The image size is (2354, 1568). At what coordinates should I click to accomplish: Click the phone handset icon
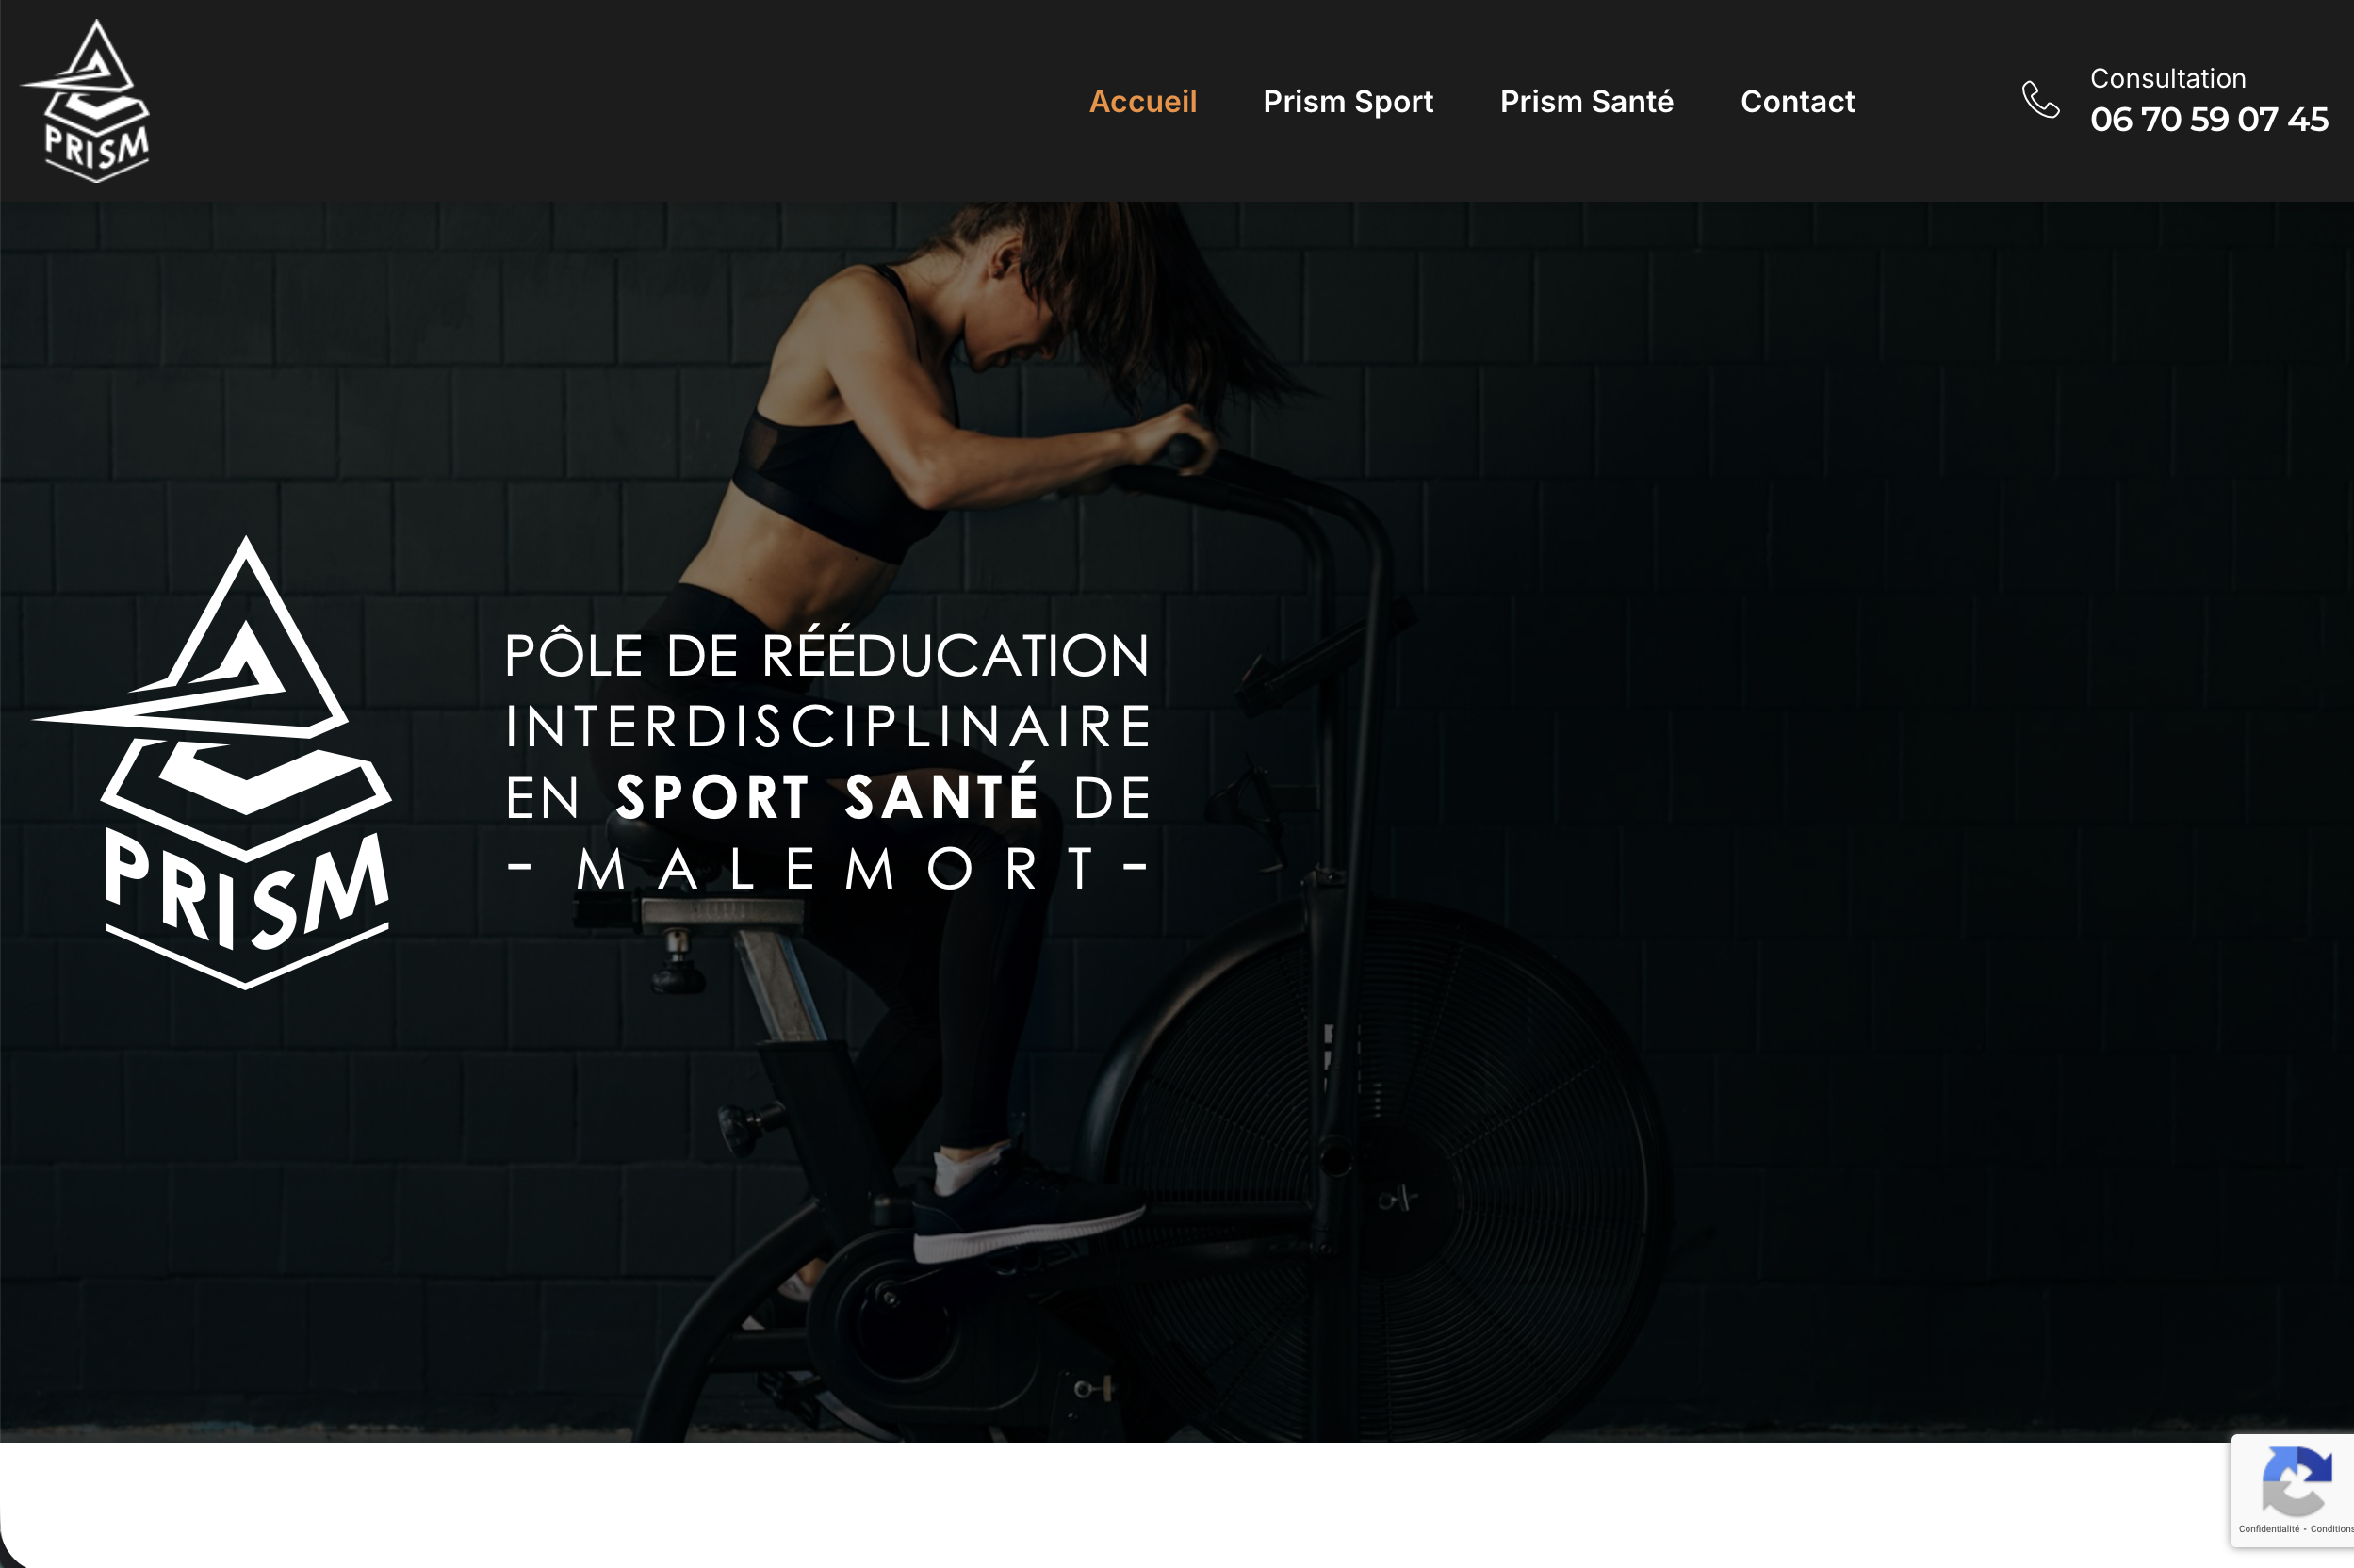(x=2040, y=100)
